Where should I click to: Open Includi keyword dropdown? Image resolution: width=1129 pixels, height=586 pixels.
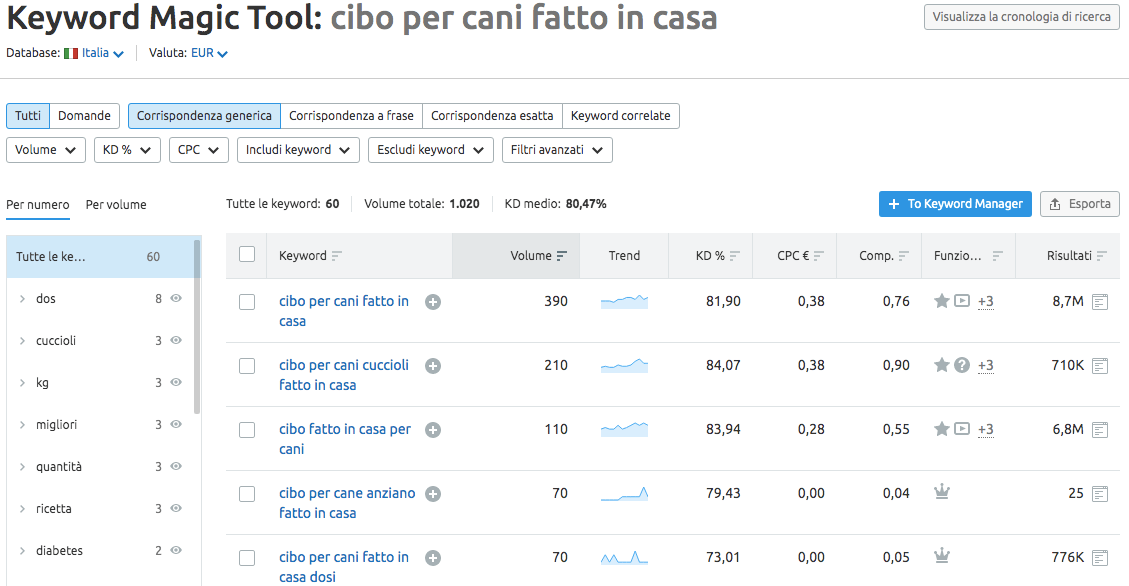(298, 150)
